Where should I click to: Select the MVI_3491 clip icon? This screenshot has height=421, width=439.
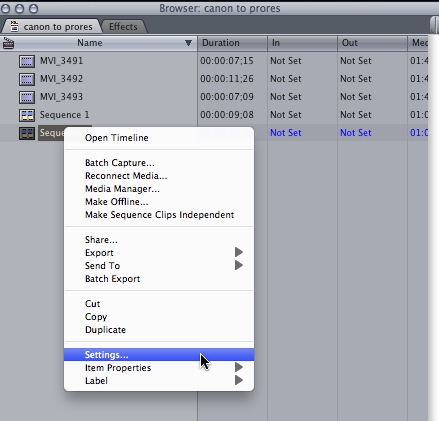27,61
